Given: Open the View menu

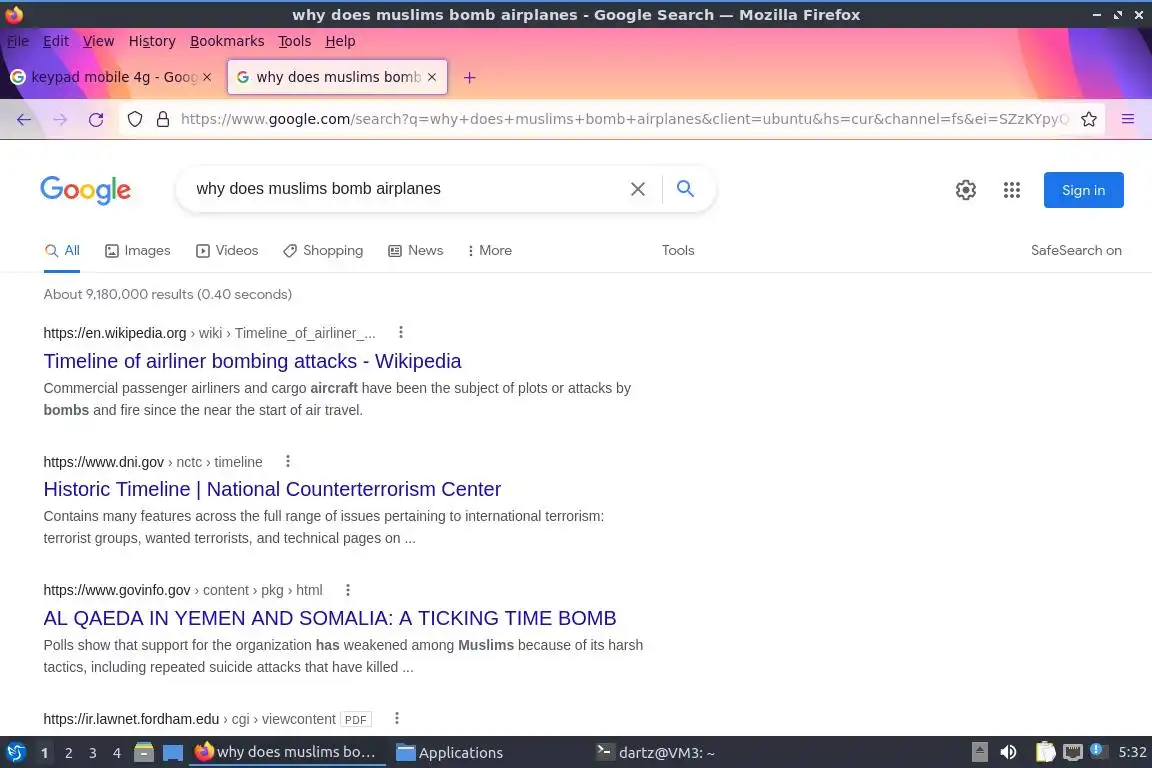Looking at the screenshot, I should [98, 41].
